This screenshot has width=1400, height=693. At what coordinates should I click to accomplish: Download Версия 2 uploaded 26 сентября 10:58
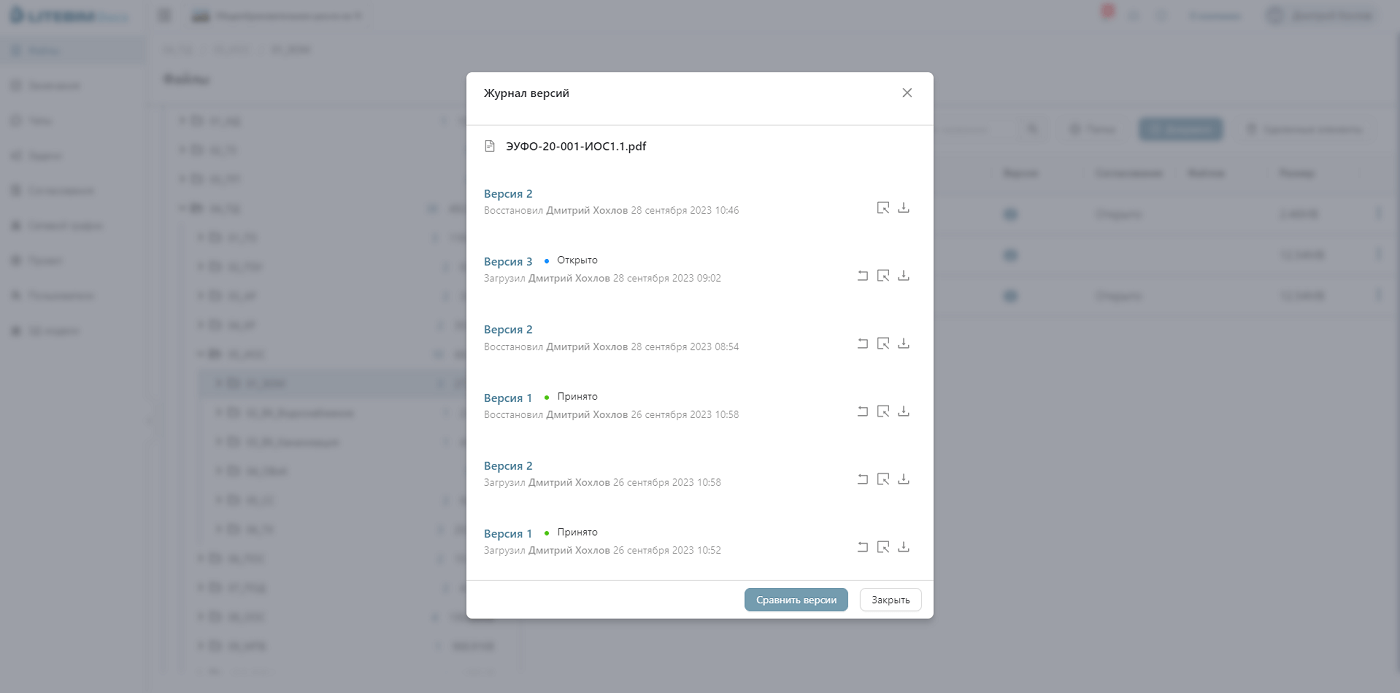904,480
